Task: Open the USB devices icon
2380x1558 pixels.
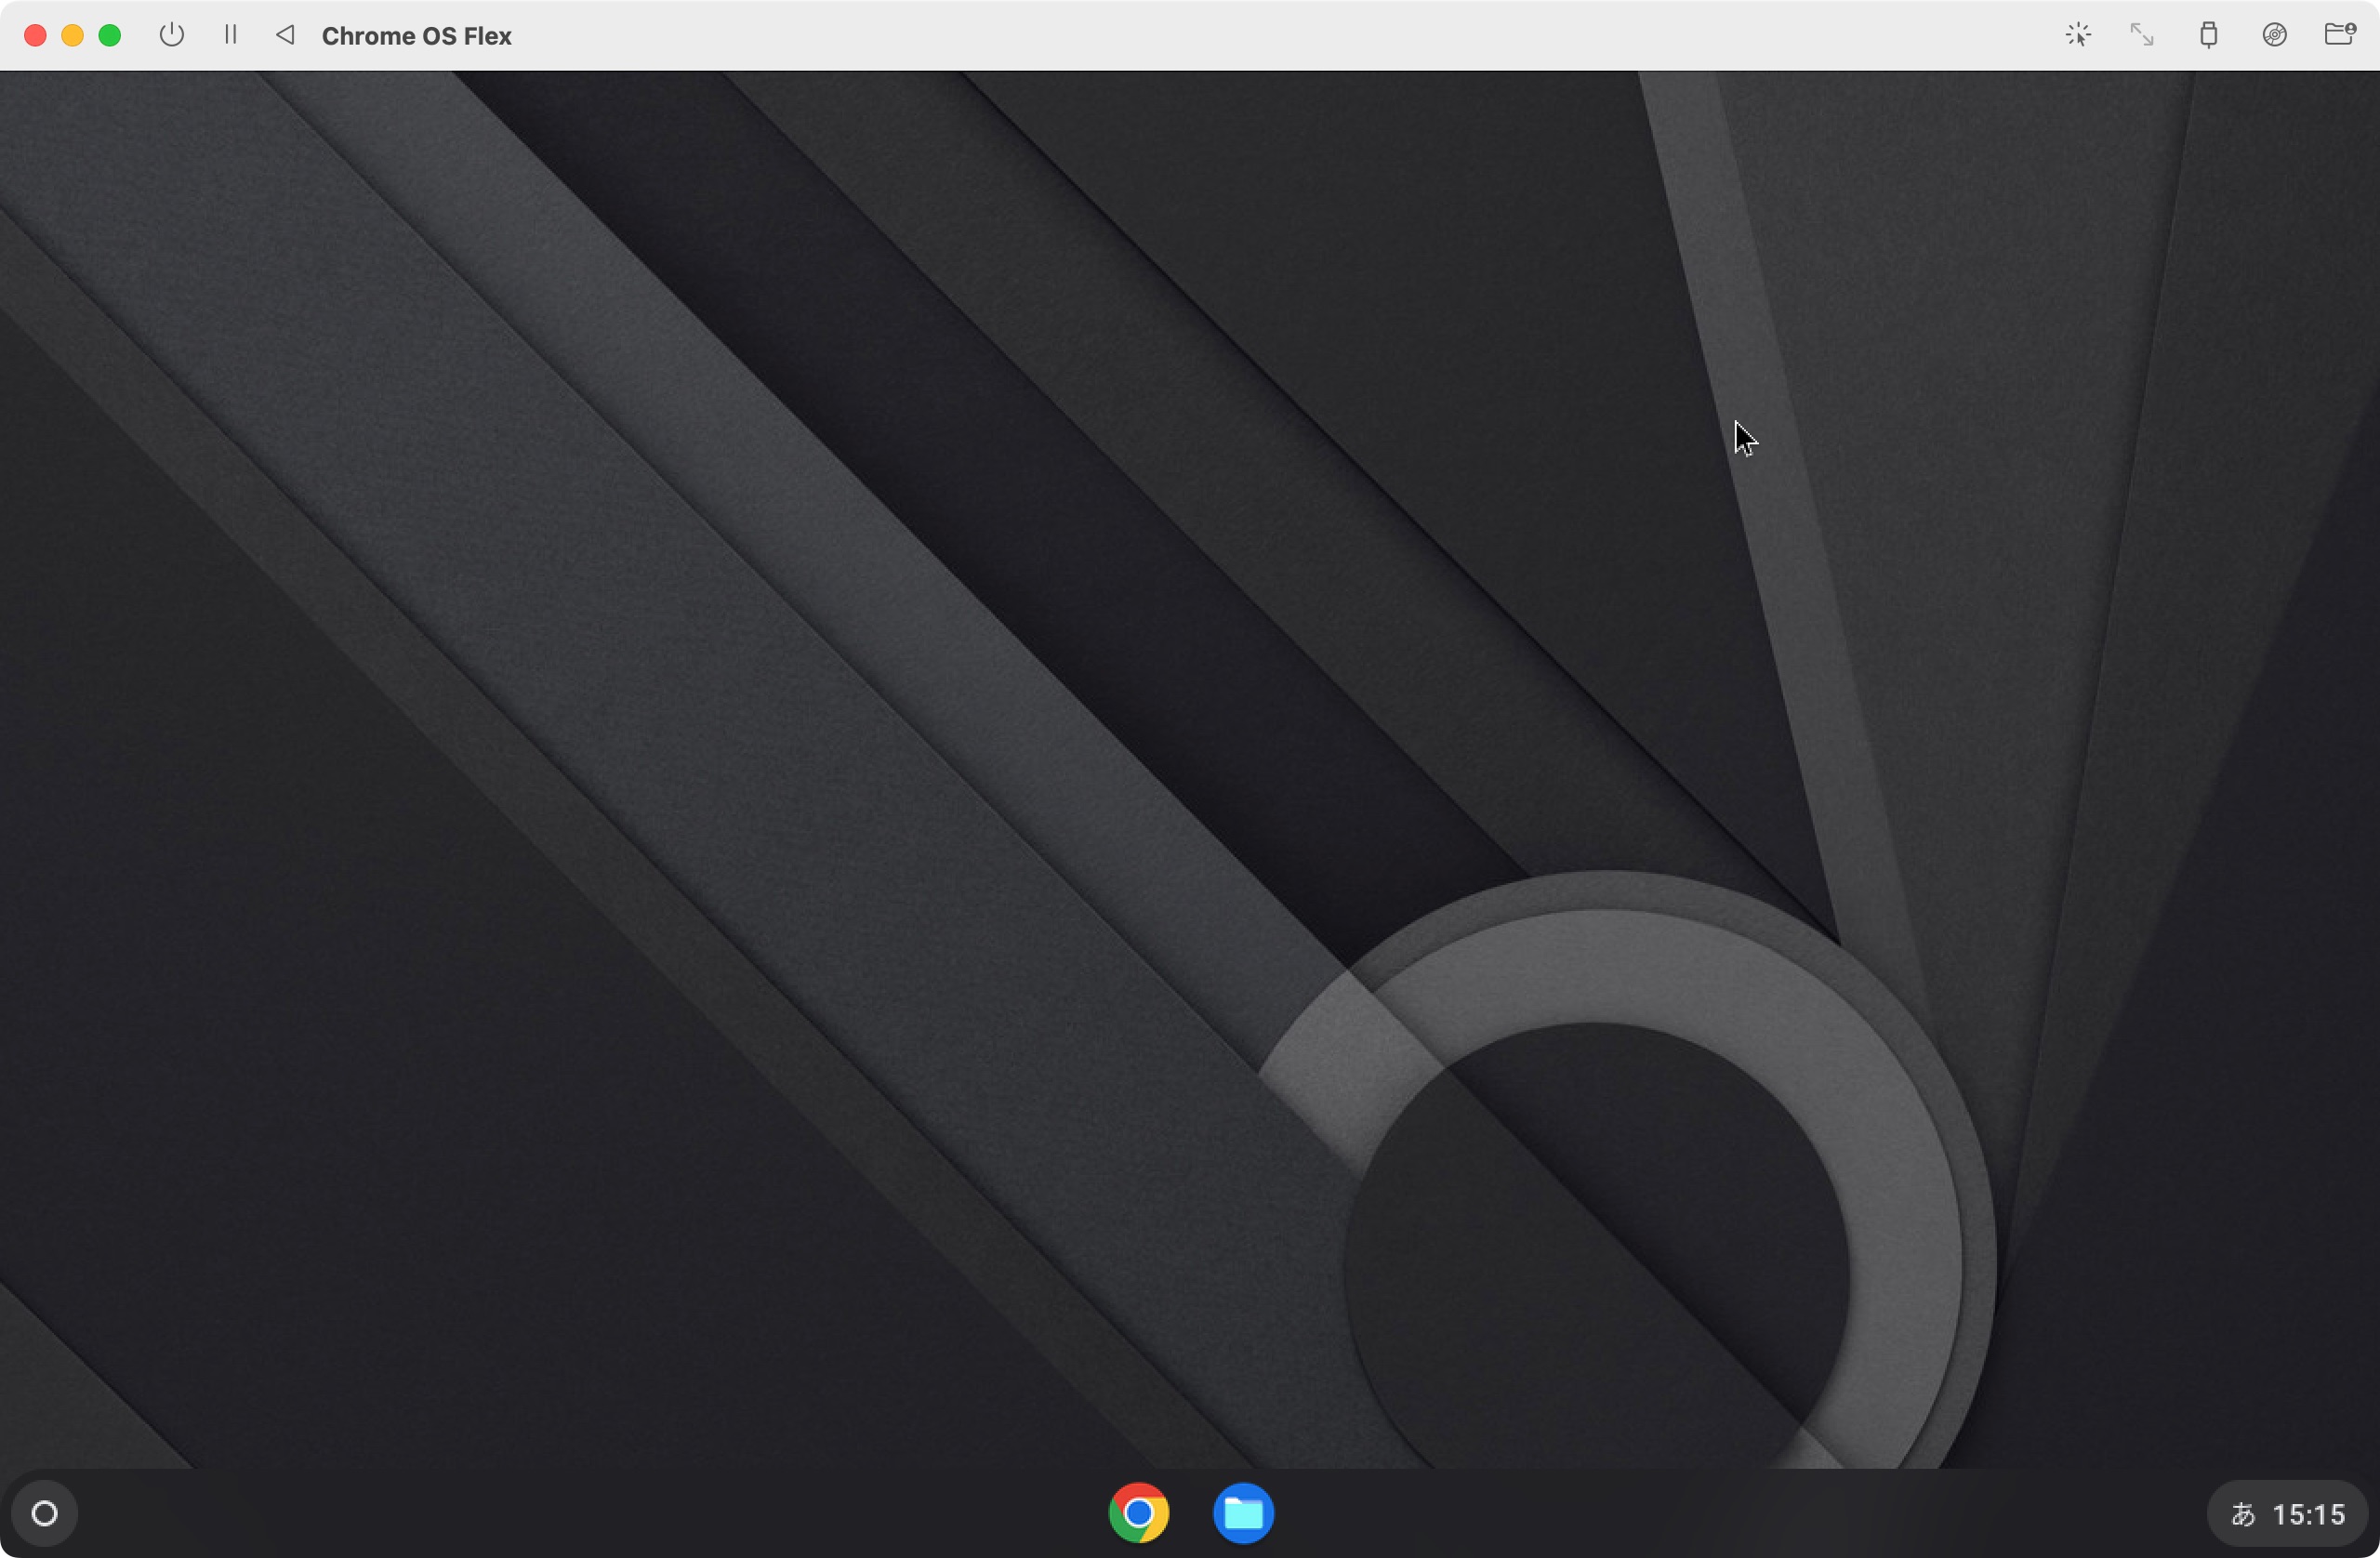Action: (2209, 35)
